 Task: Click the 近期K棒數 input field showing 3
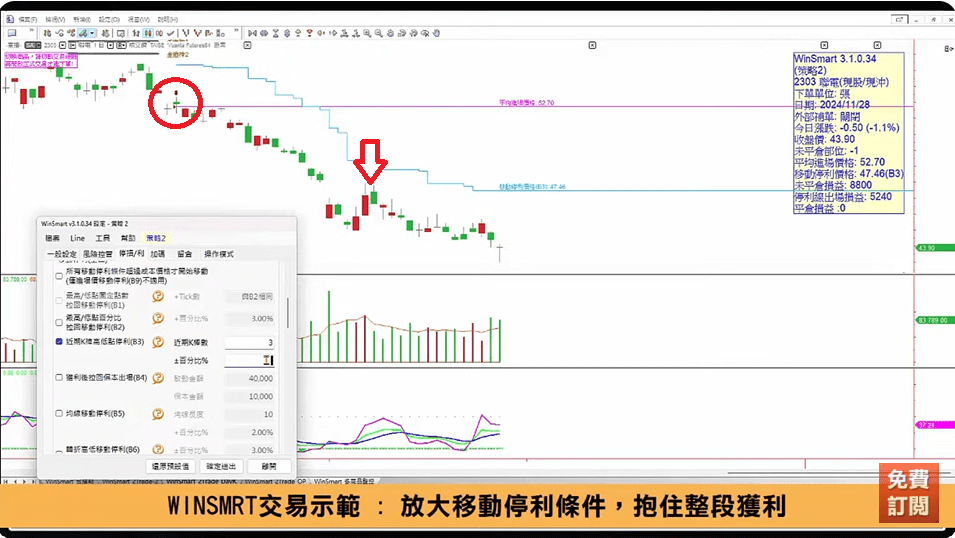249,342
